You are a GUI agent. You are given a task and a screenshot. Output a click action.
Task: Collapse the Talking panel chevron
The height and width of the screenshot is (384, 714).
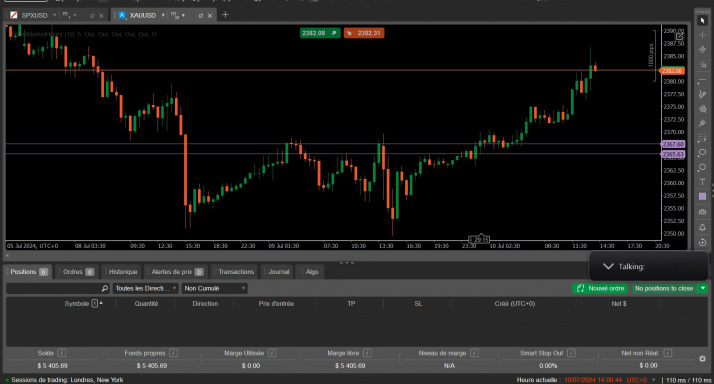click(x=608, y=266)
